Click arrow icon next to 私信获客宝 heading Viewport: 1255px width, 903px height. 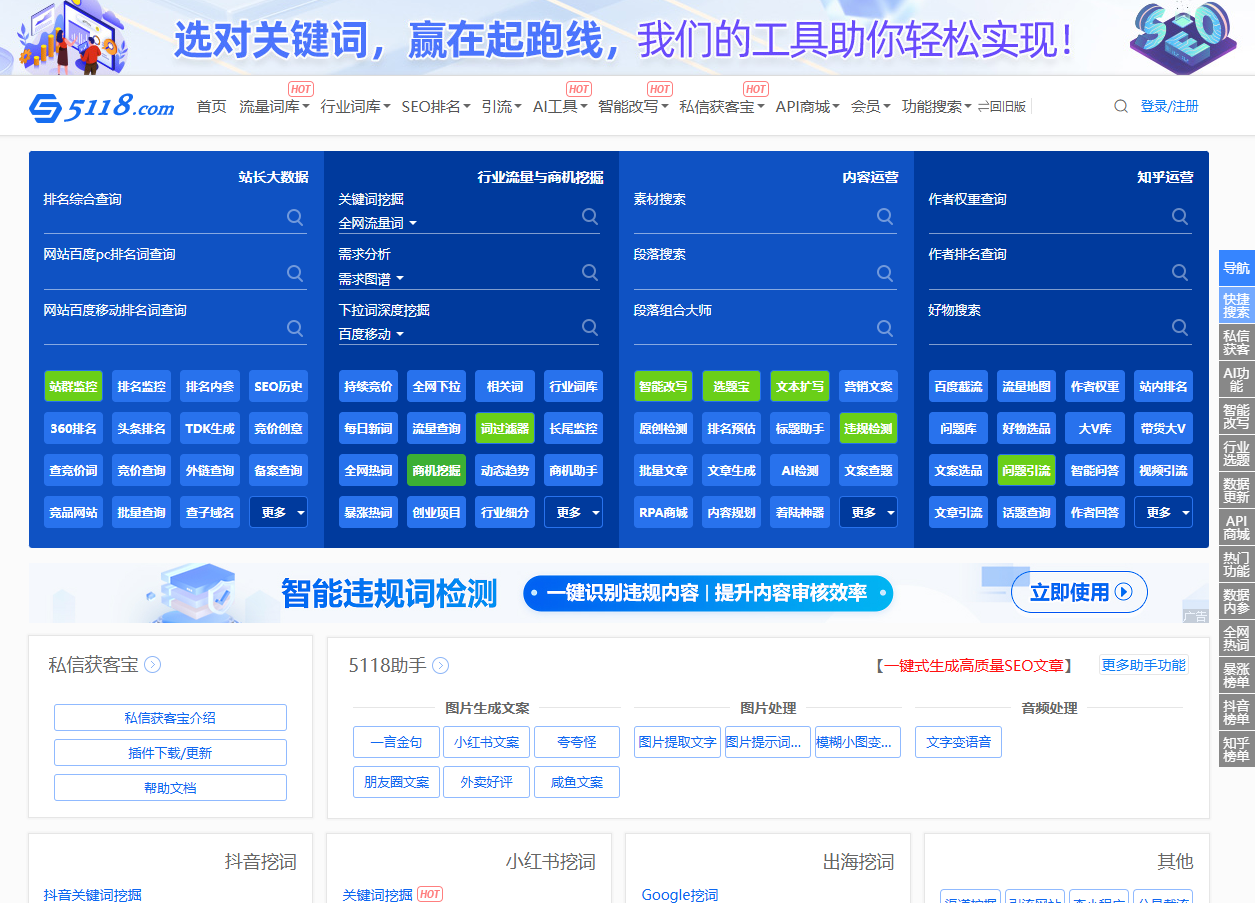tap(153, 665)
